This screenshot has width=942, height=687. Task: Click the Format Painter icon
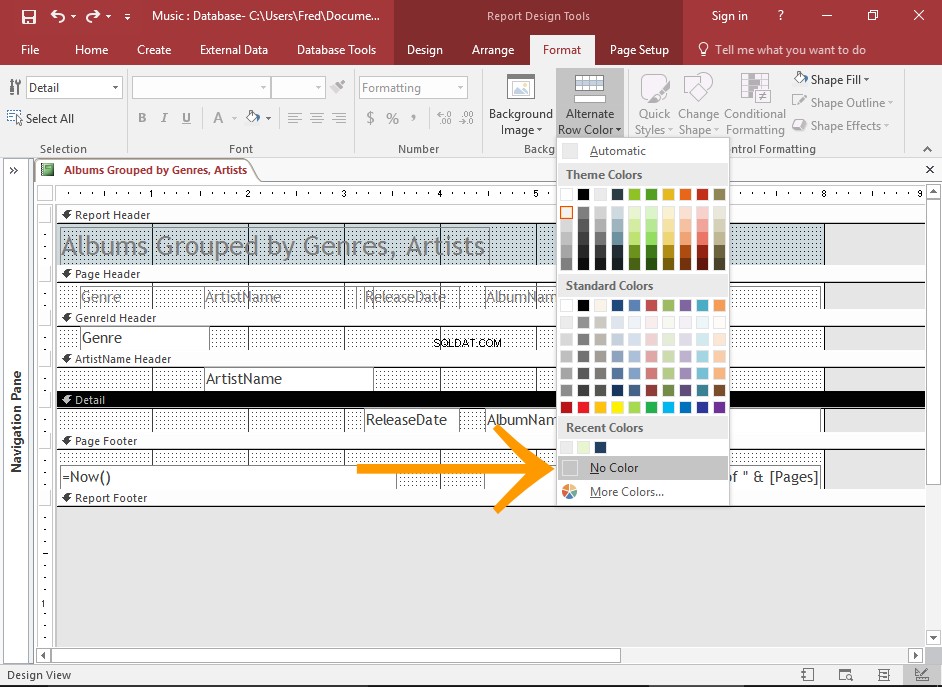click(x=338, y=86)
